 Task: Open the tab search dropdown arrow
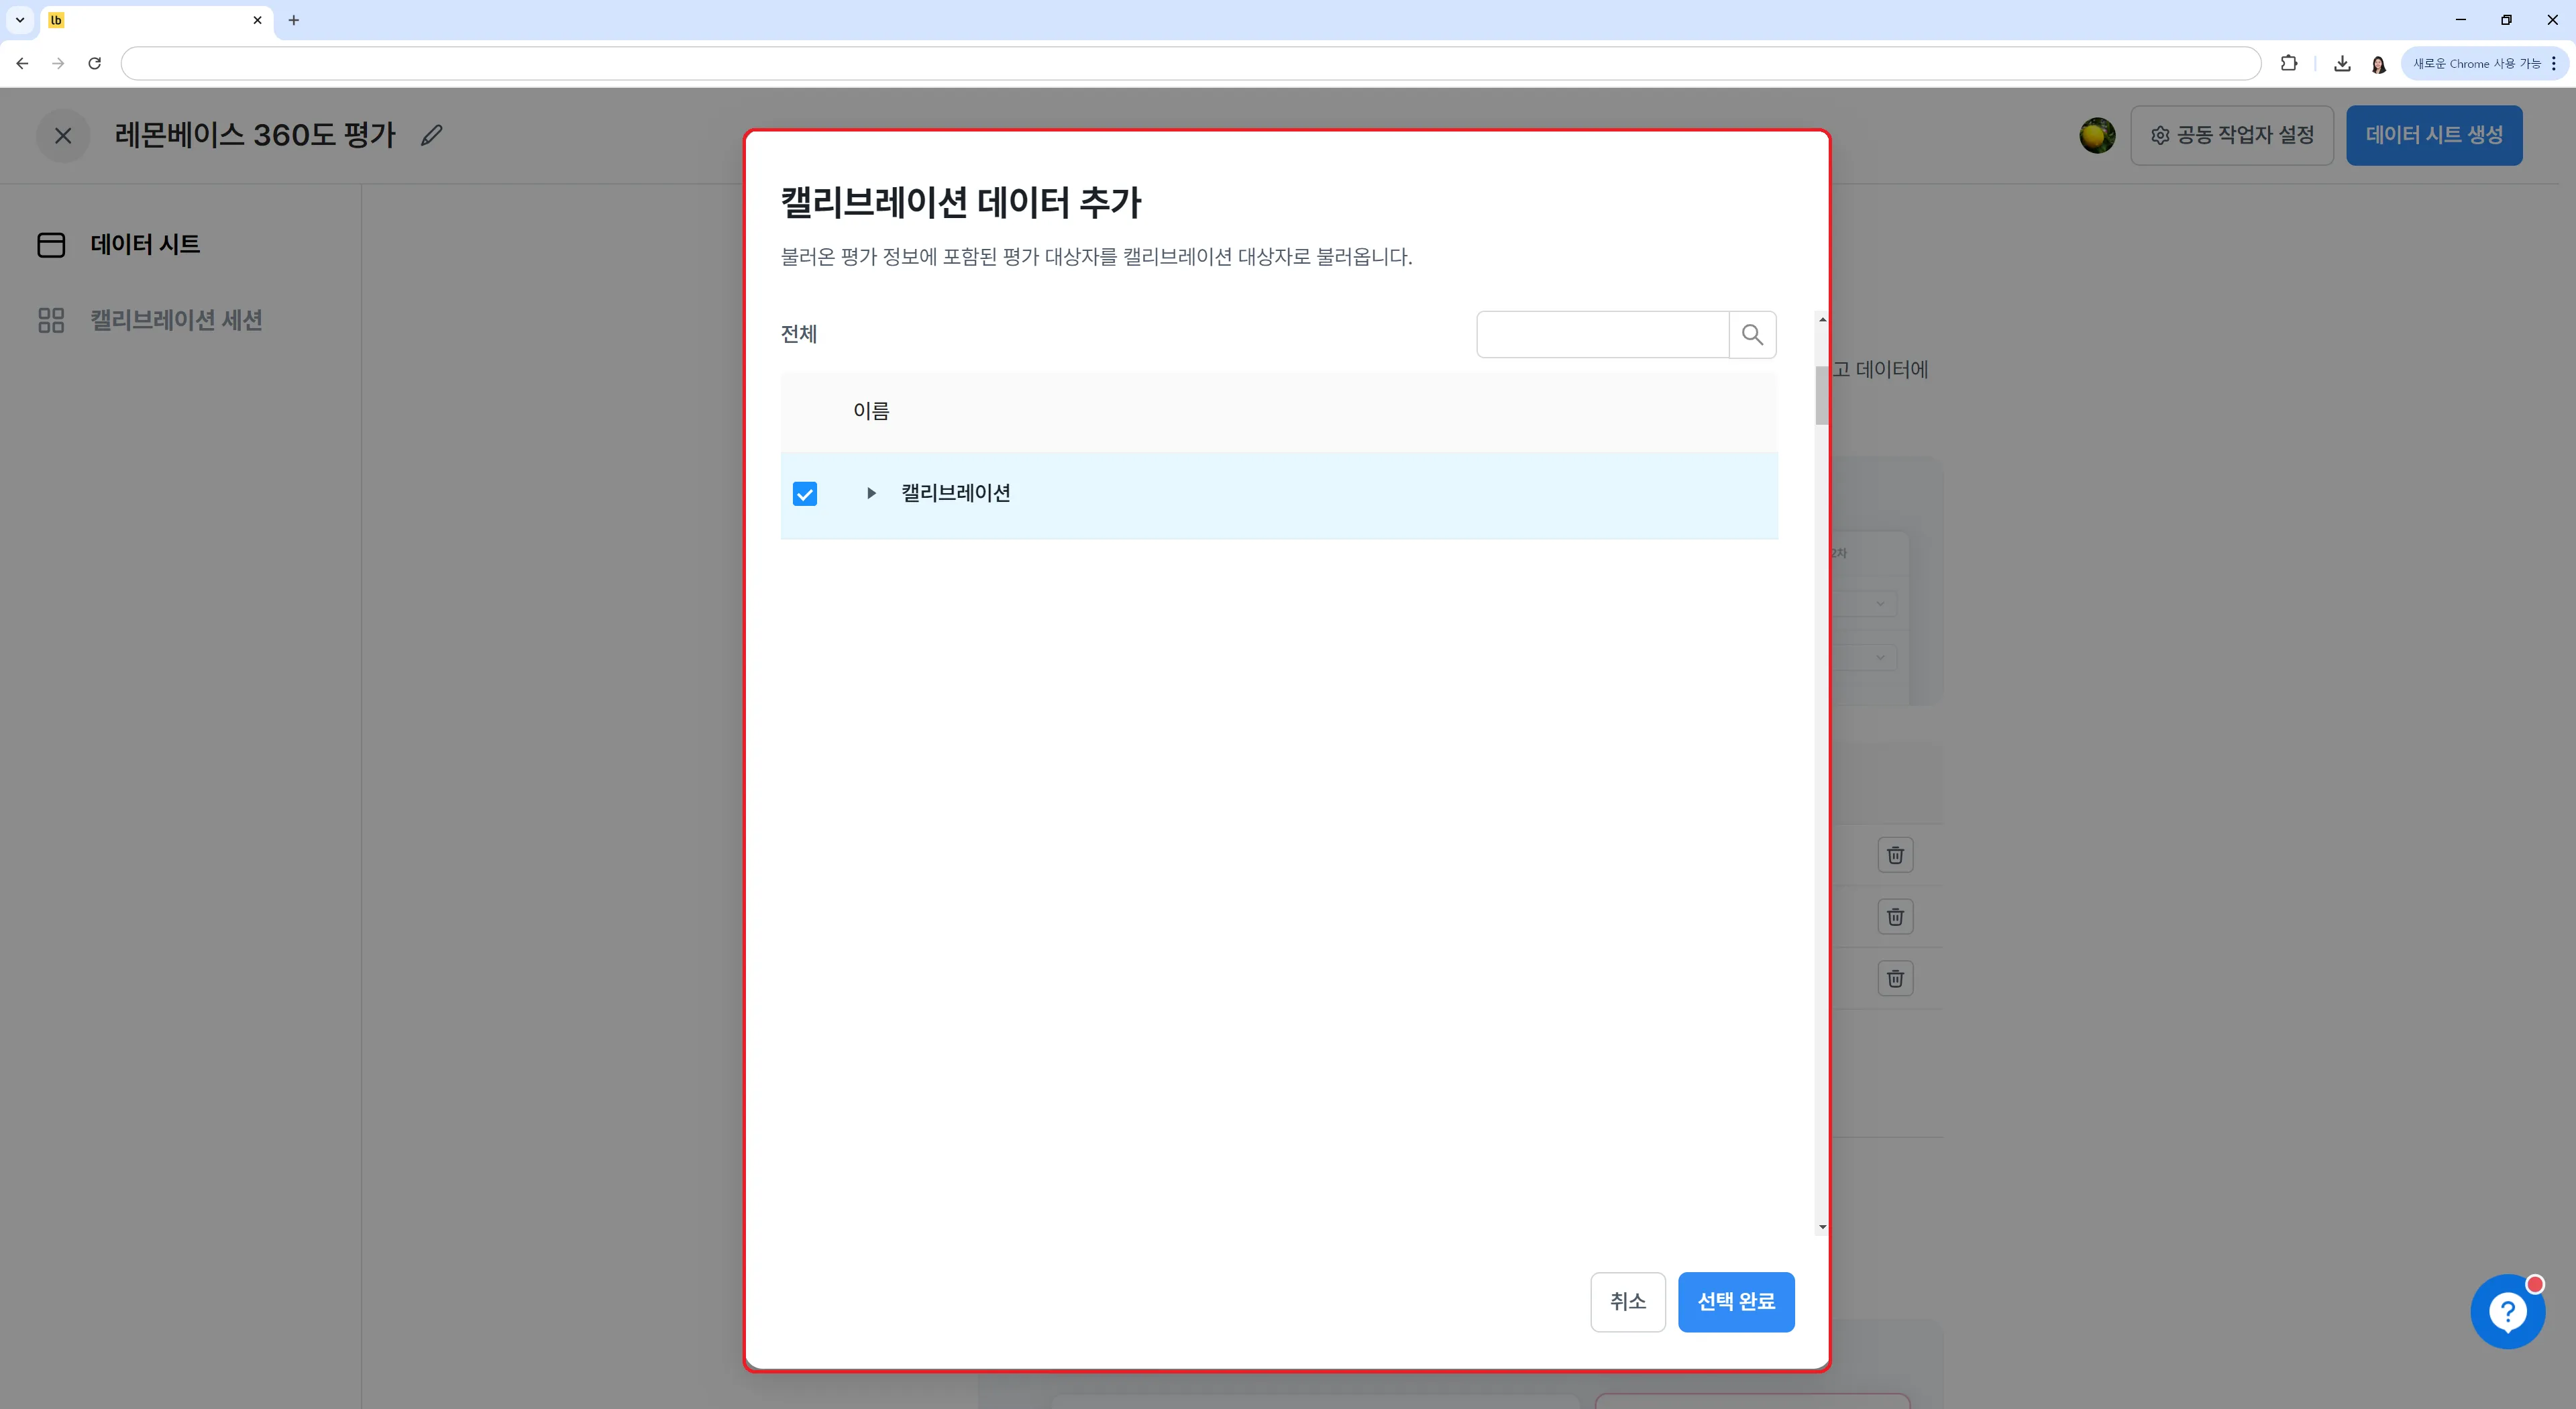[20, 20]
